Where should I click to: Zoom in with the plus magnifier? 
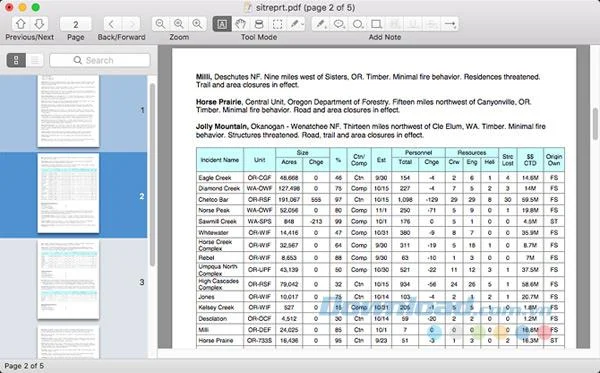pos(198,24)
